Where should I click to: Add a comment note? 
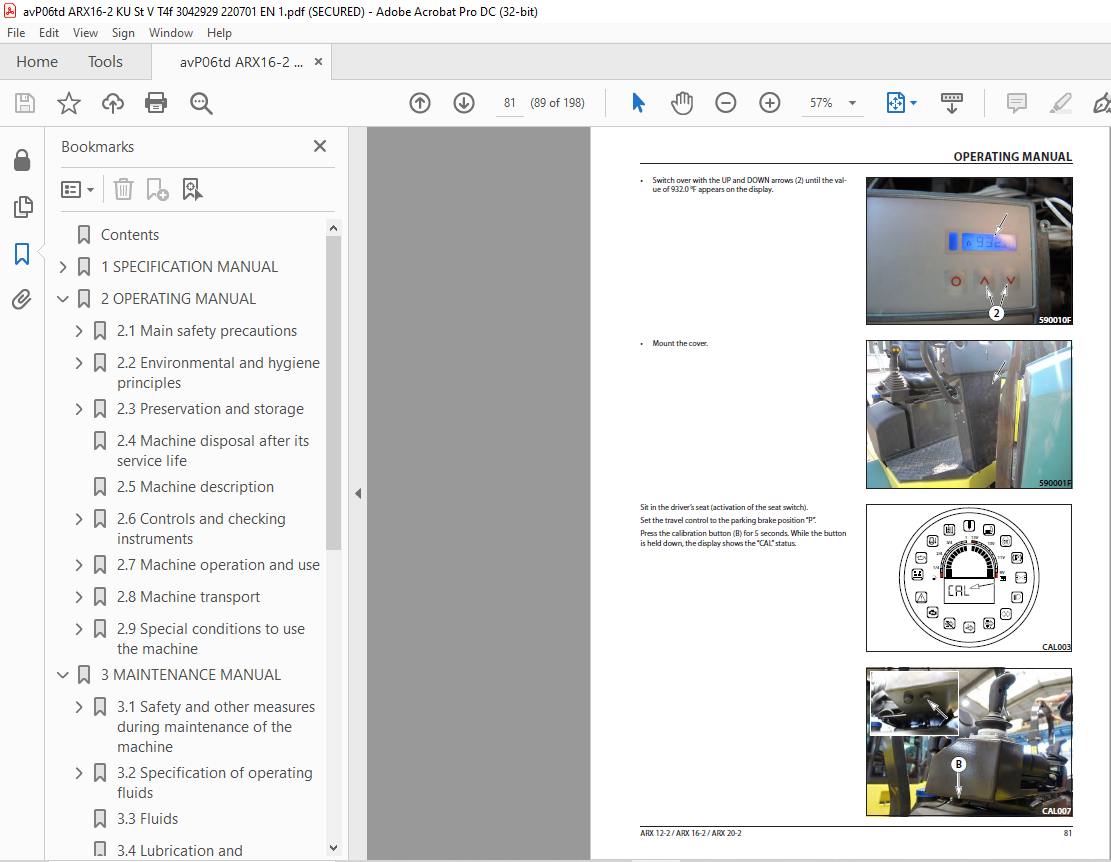(1017, 103)
